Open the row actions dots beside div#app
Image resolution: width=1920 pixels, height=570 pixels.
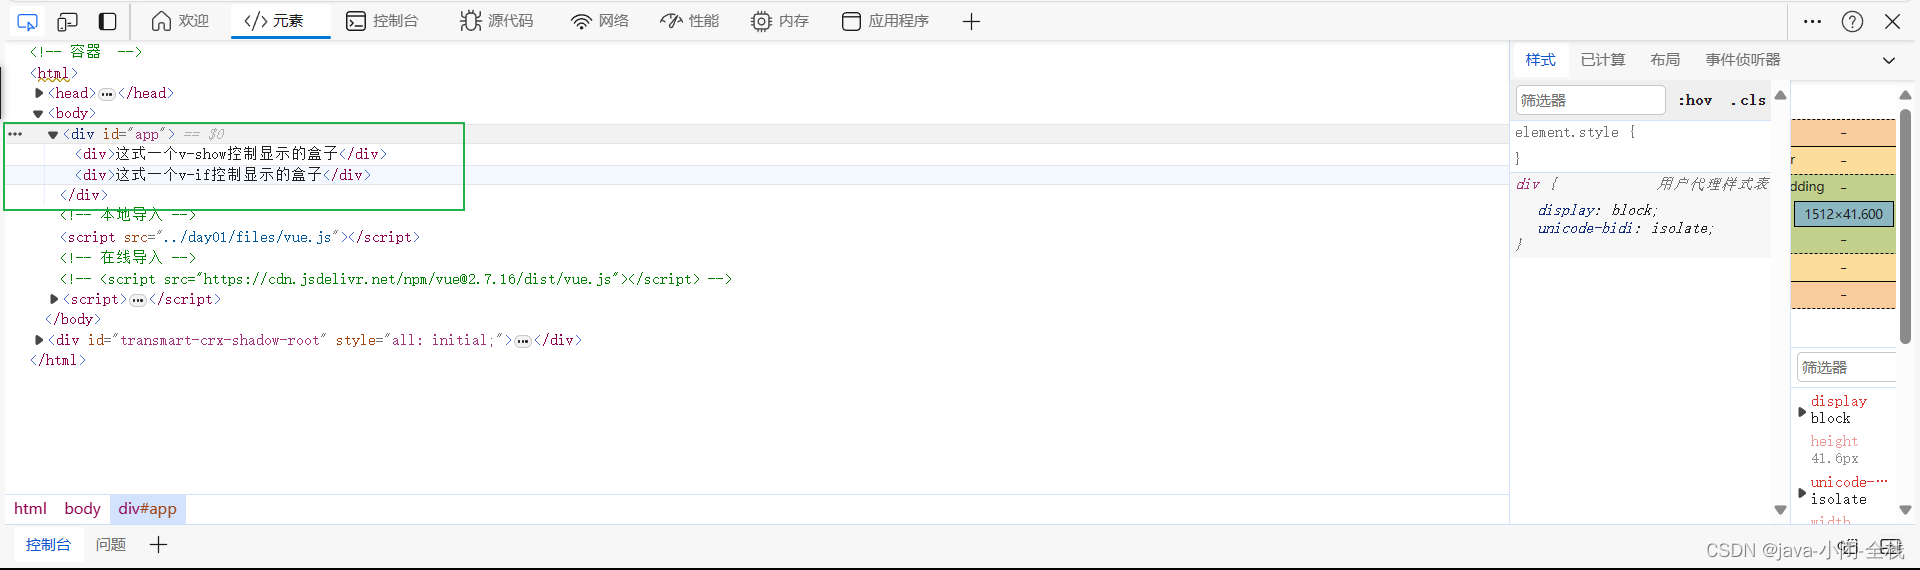click(15, 134)
